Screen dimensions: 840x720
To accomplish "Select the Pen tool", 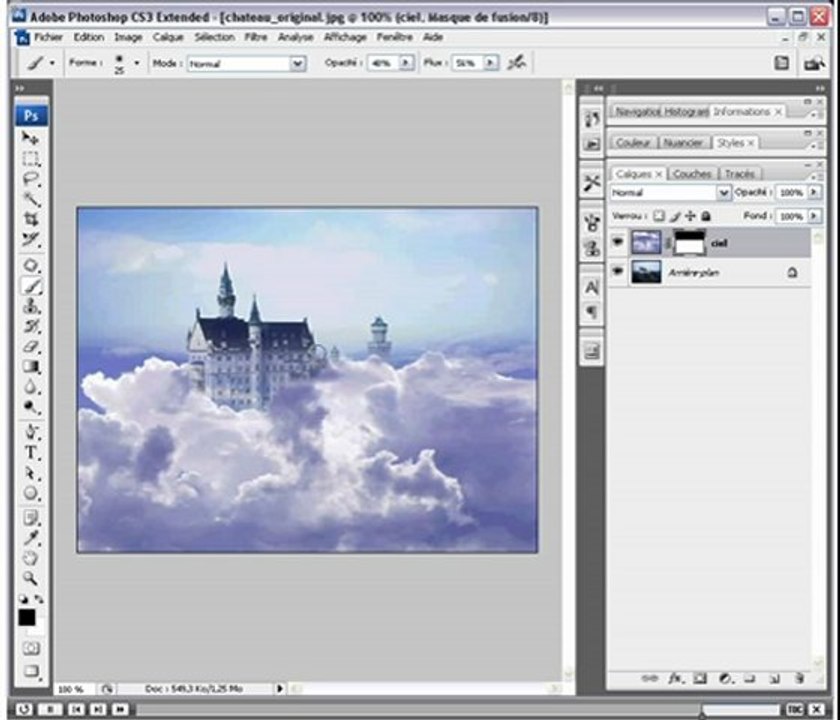I will (31, 433).
